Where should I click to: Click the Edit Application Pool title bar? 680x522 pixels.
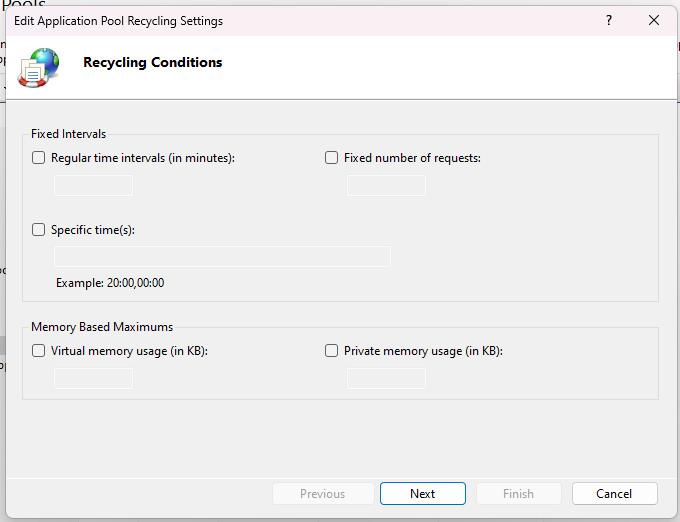click(300, 20)
